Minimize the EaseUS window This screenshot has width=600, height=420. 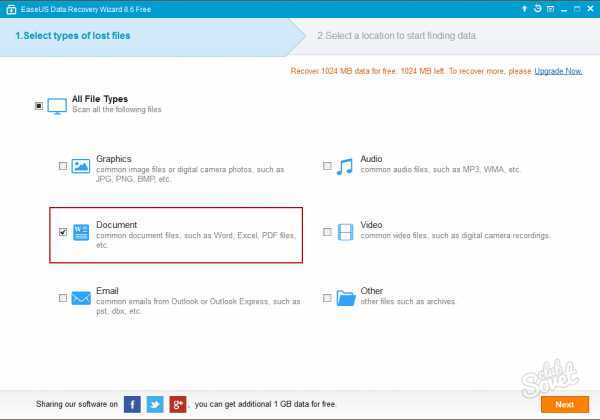564,9
